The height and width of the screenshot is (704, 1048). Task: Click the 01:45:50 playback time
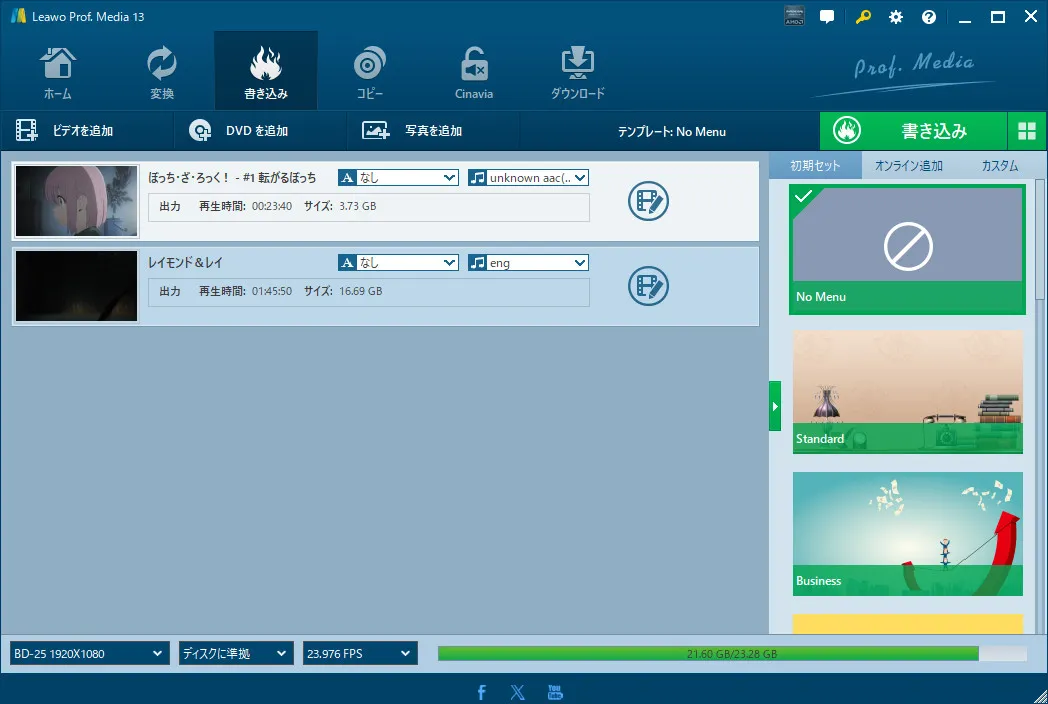(x=271, y=291)
